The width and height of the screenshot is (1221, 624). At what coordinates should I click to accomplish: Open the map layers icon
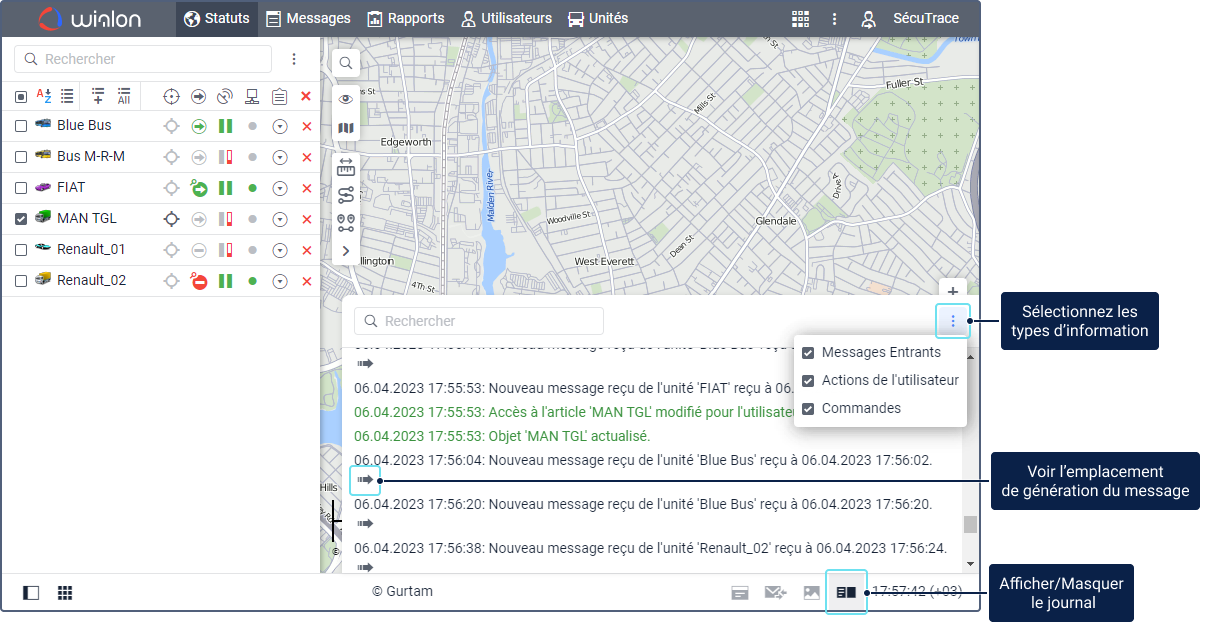click(x=345, y=129)
